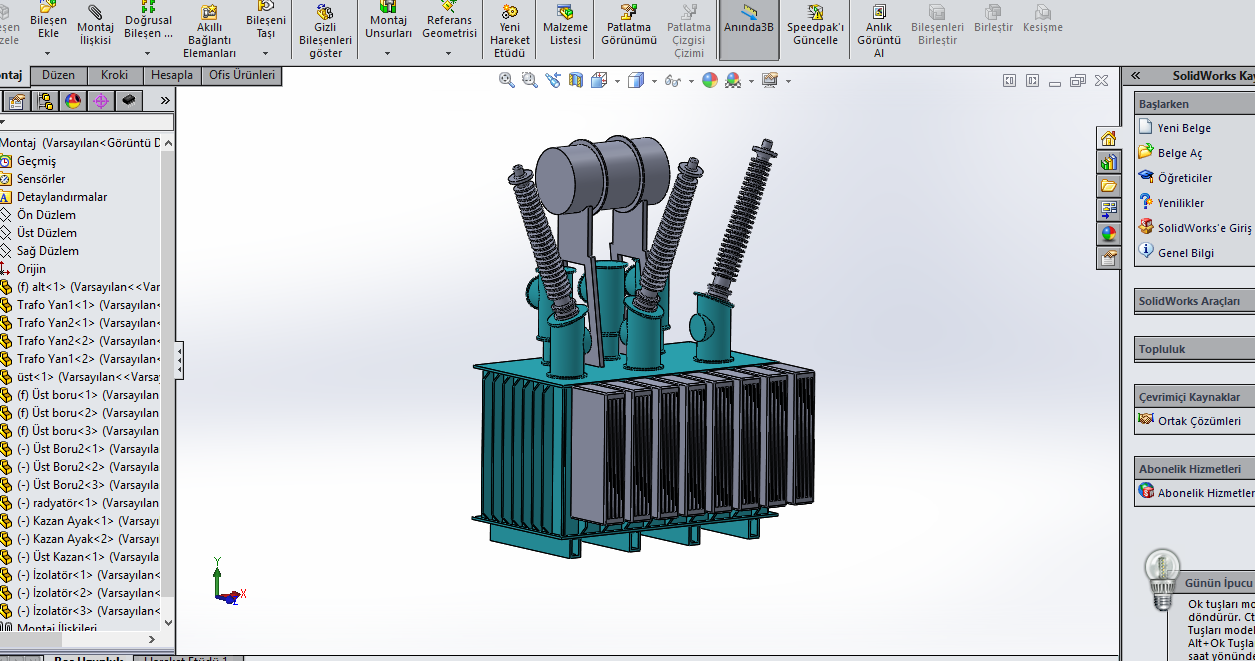Click the Zoom to Fit magnifier icon
The image size is (1255, 661).
pos(507,80)
